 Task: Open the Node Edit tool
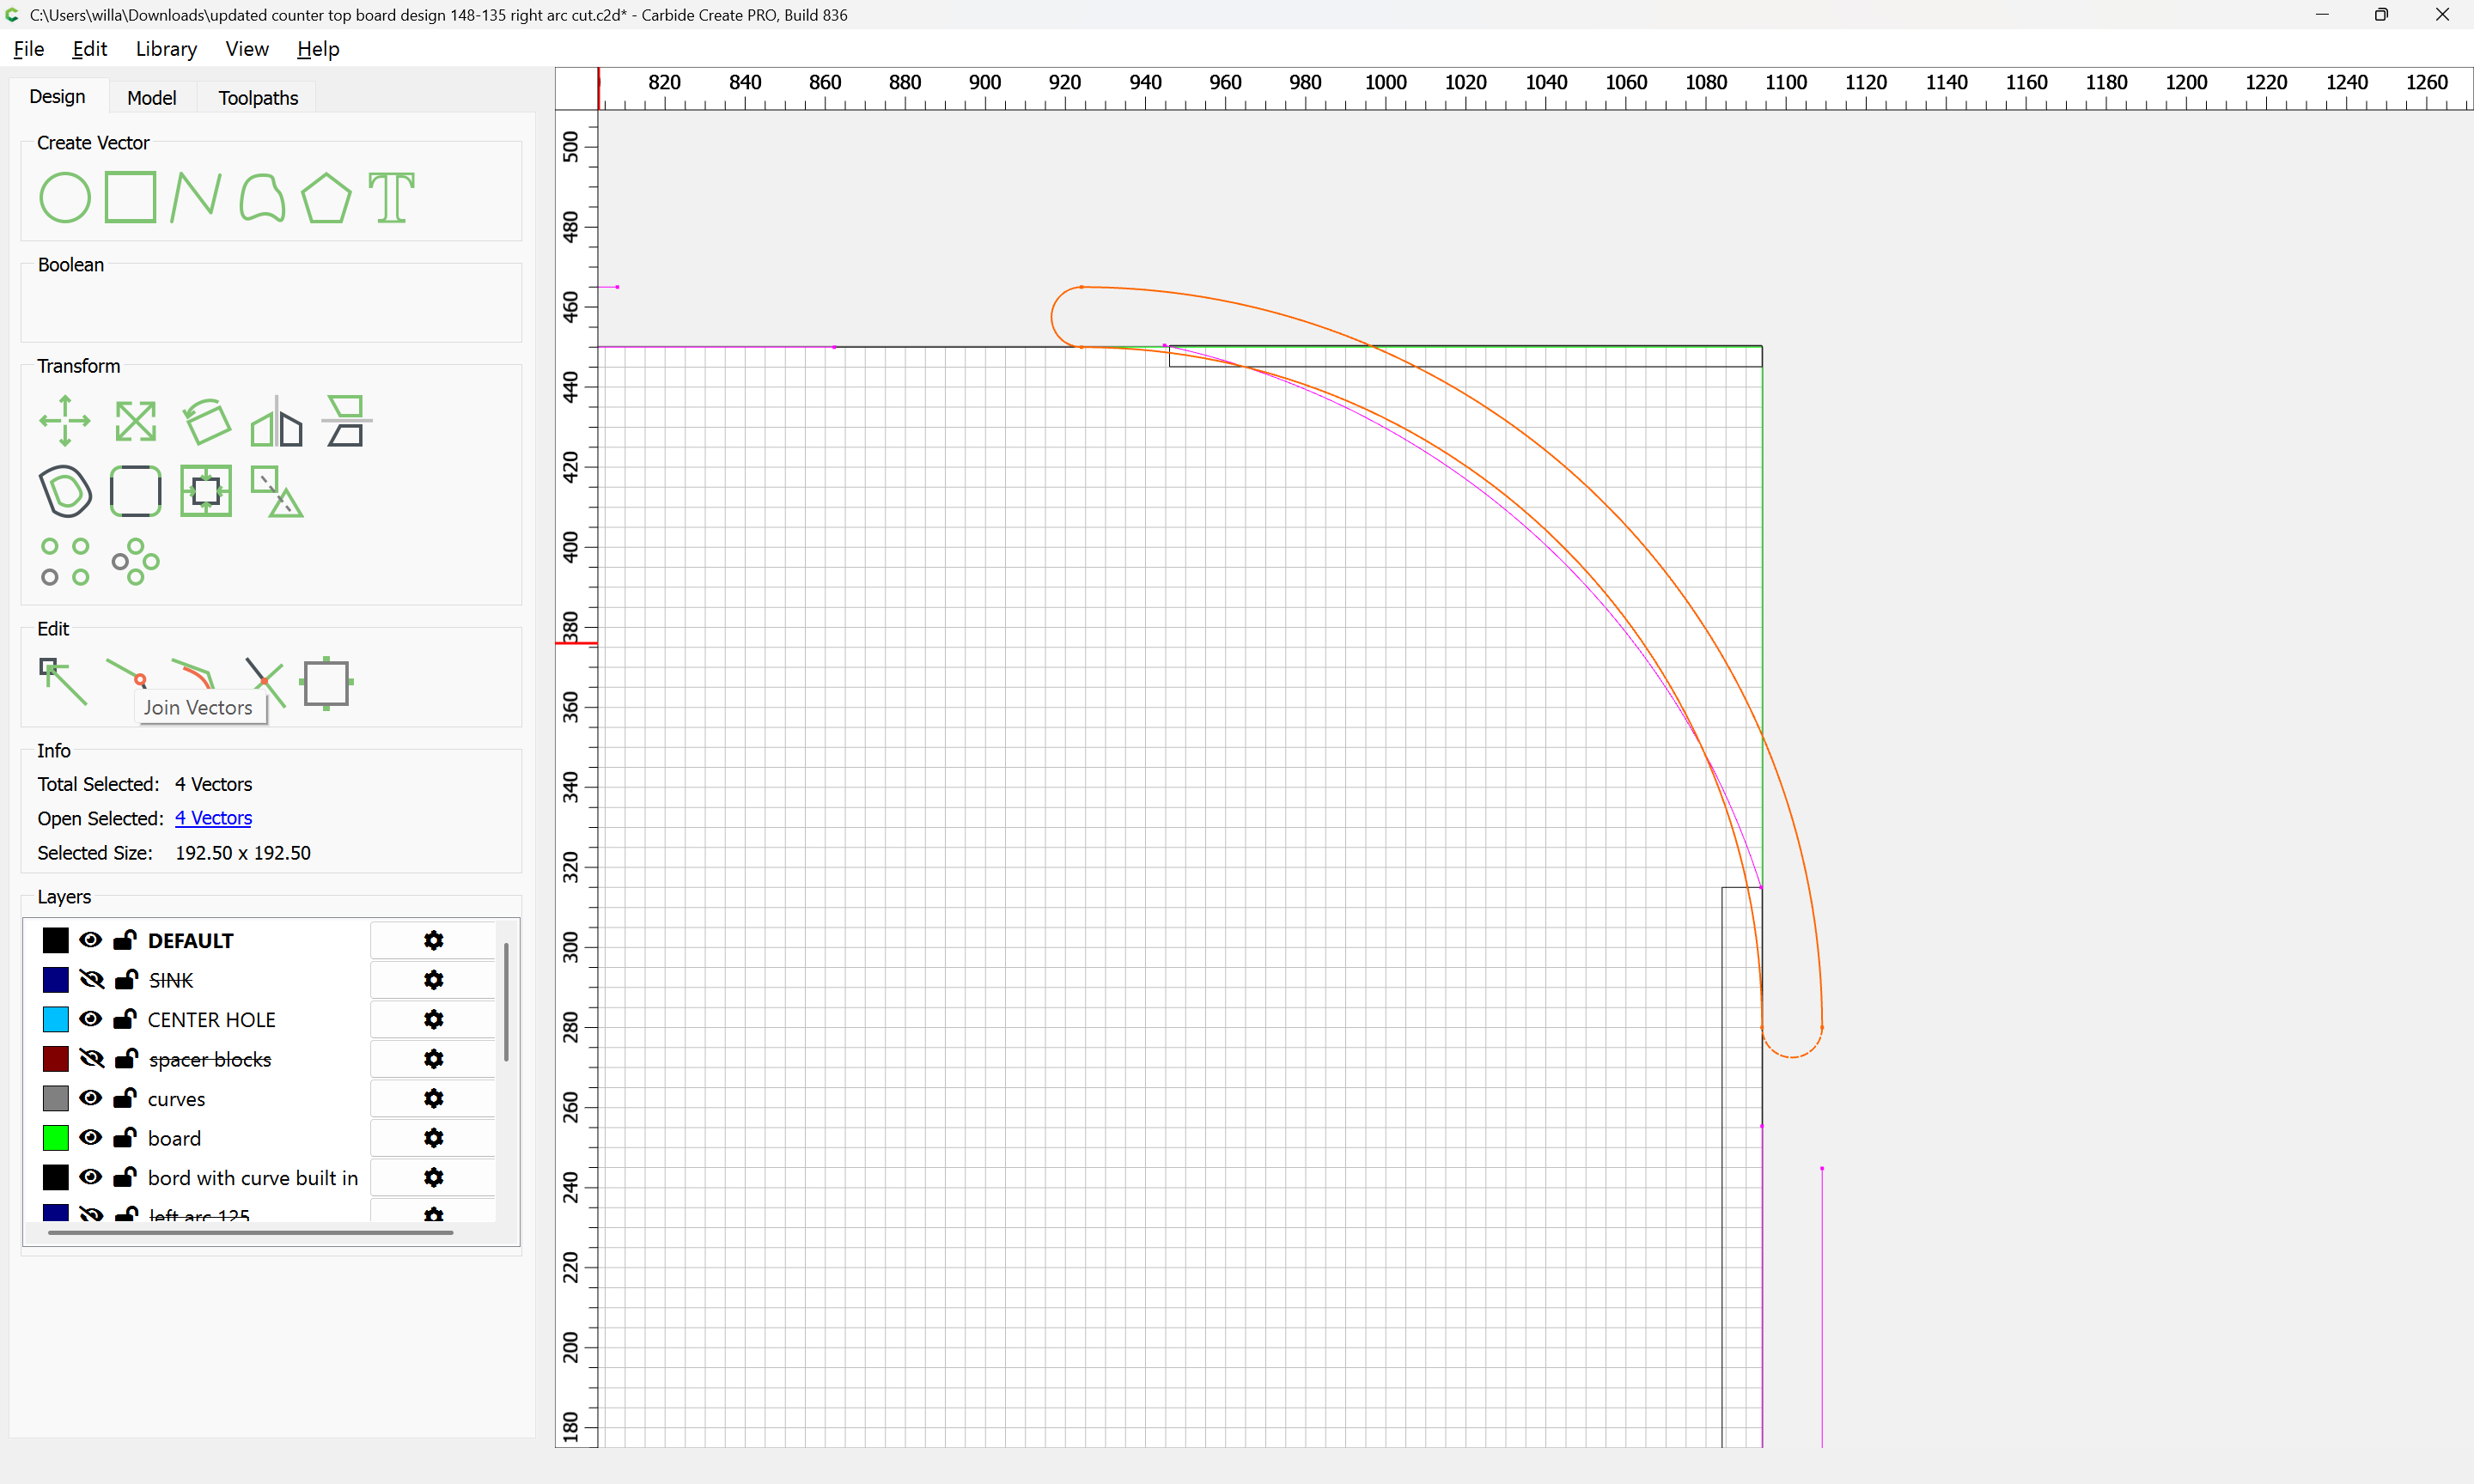pos(62,682)
